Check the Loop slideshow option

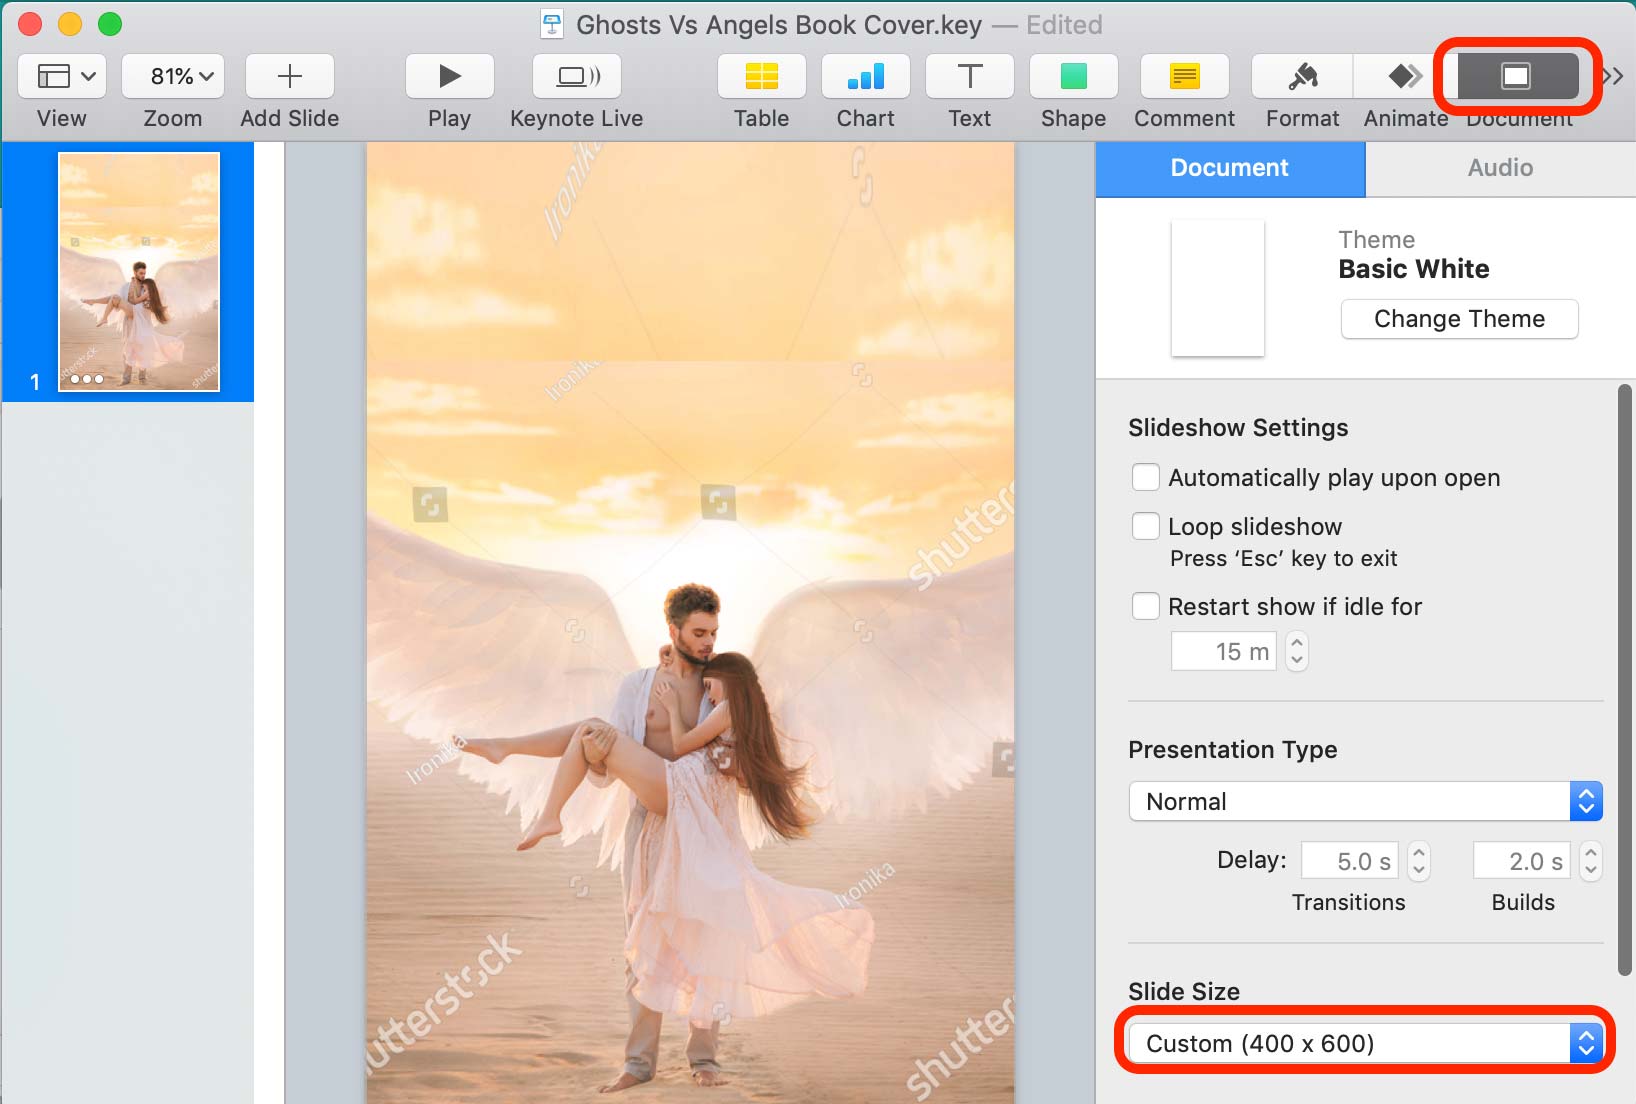(x=1146, y=526)
